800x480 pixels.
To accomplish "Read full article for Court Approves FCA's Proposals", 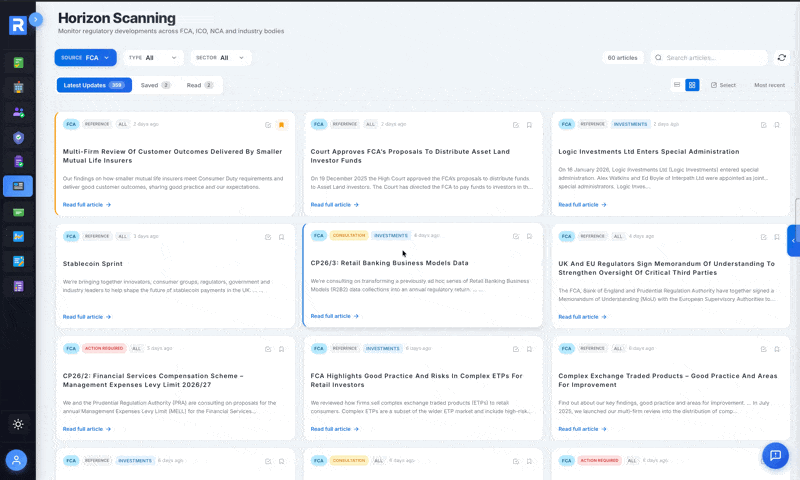I will click(335, 205).
